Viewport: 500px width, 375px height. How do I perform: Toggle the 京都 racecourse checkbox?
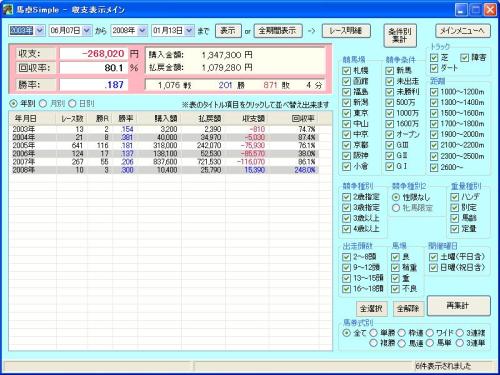click(x=347, y=145)
